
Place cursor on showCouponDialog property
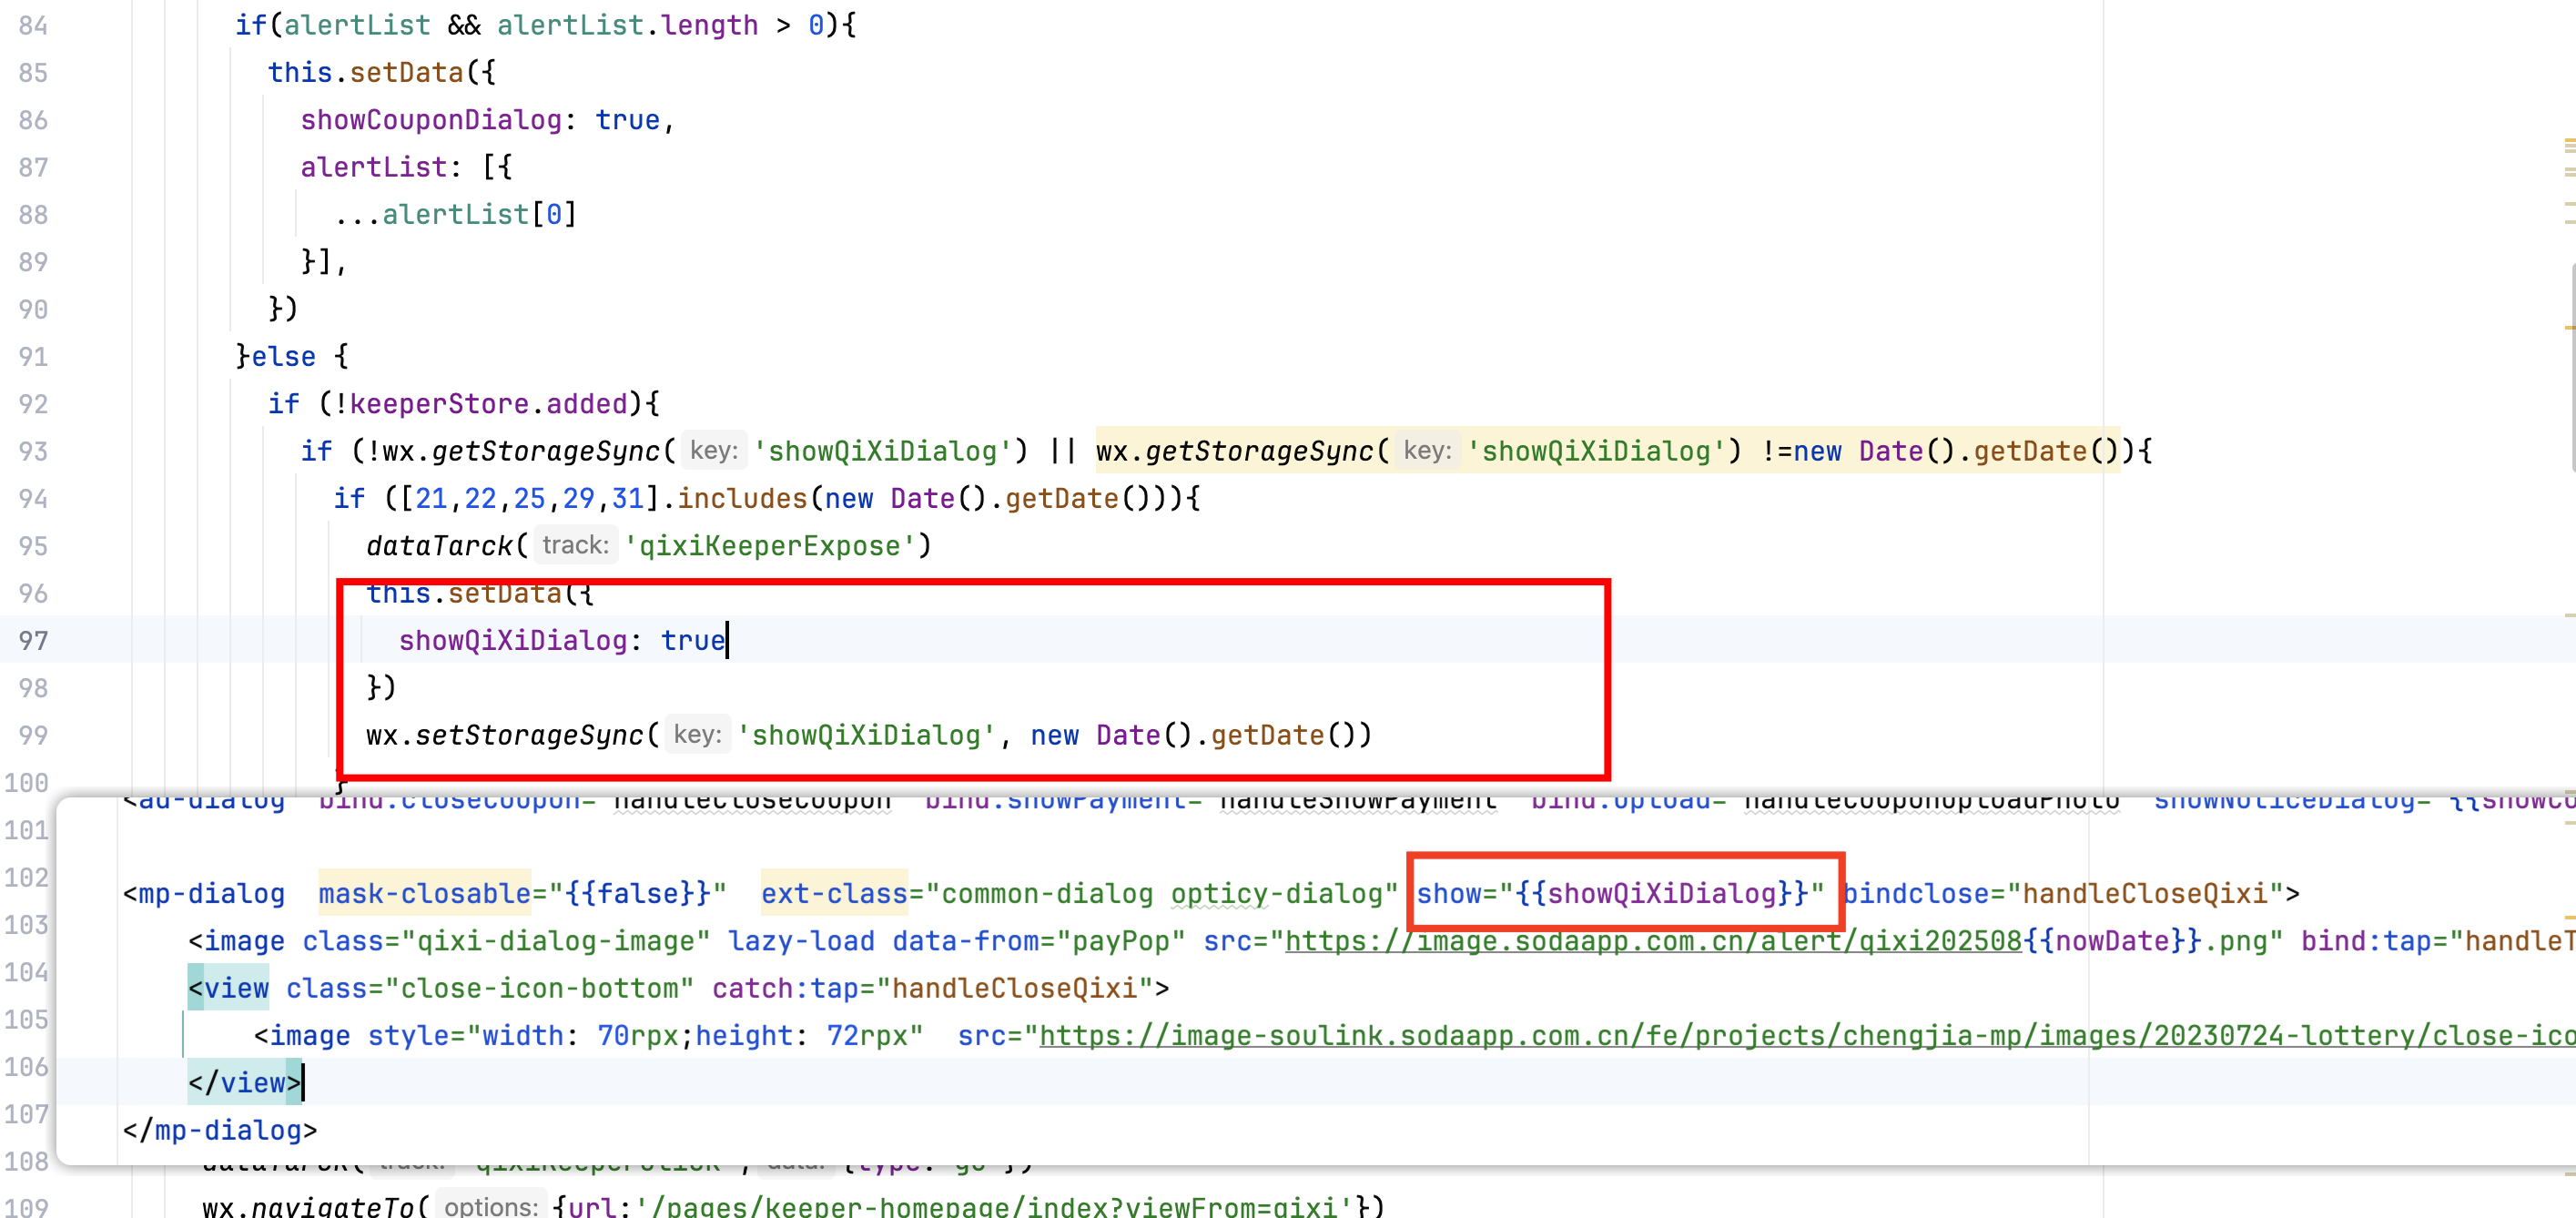click(x=431, y=120)
